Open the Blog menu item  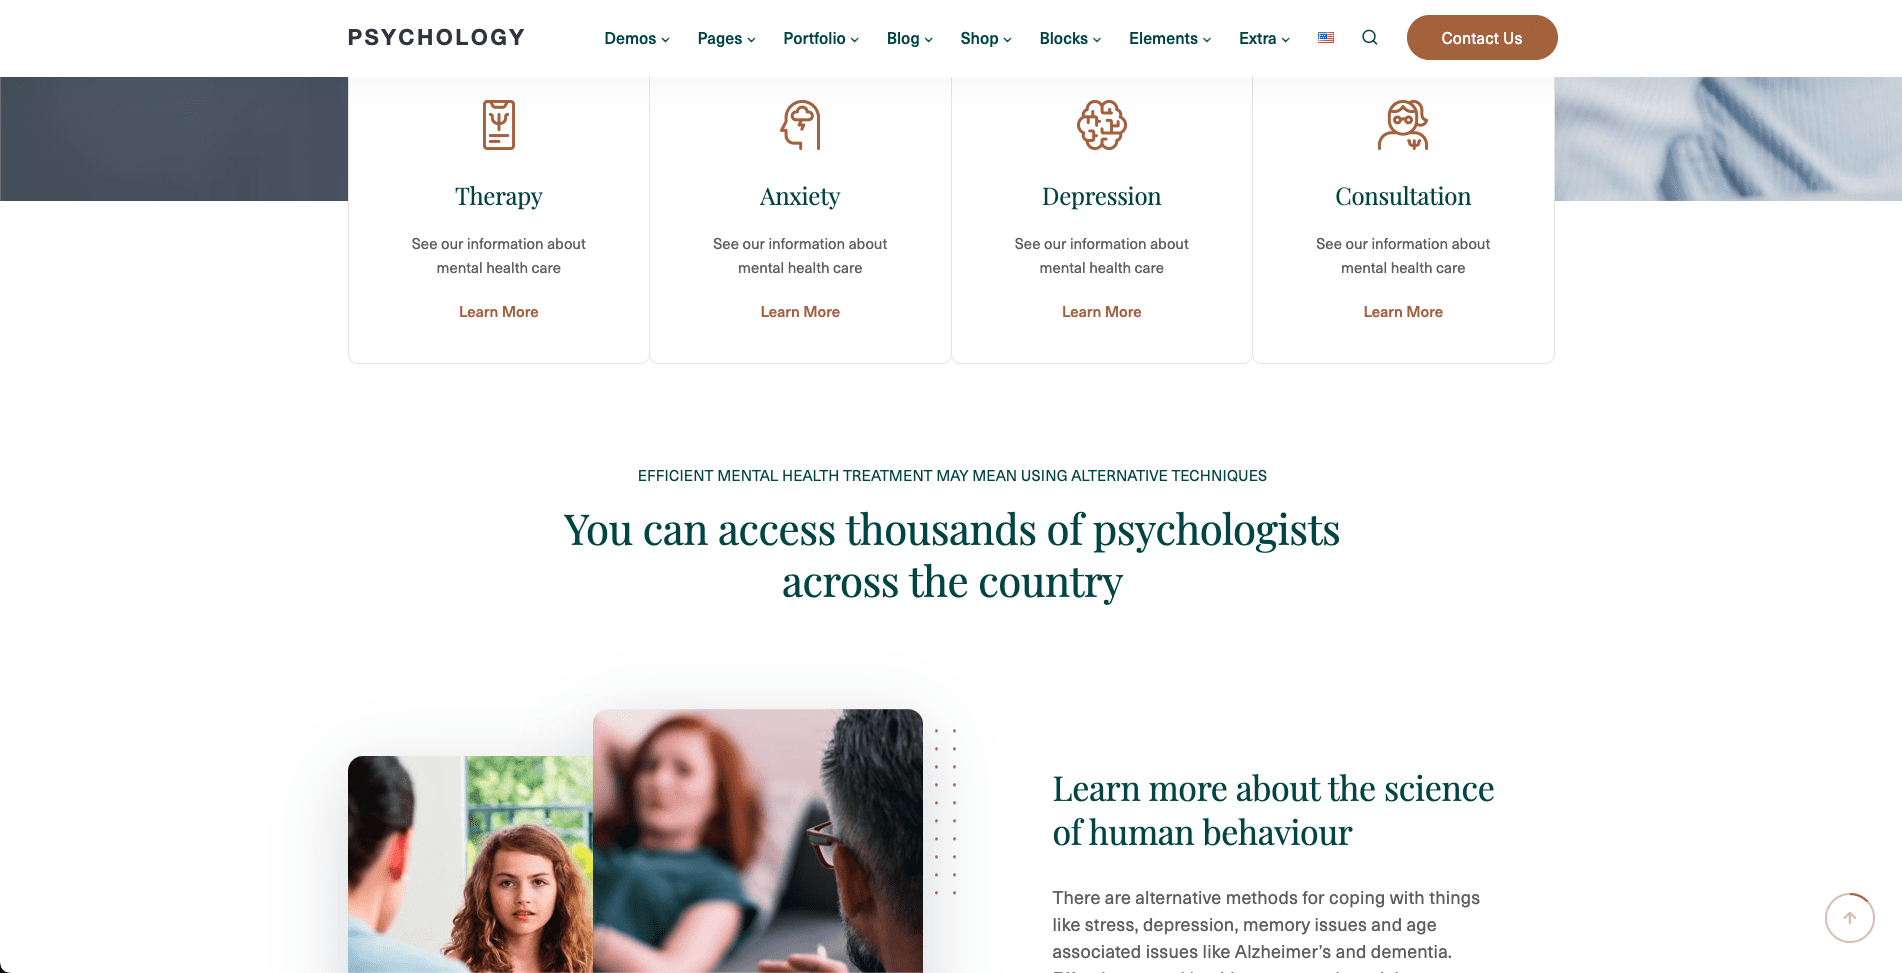(910, 38)
